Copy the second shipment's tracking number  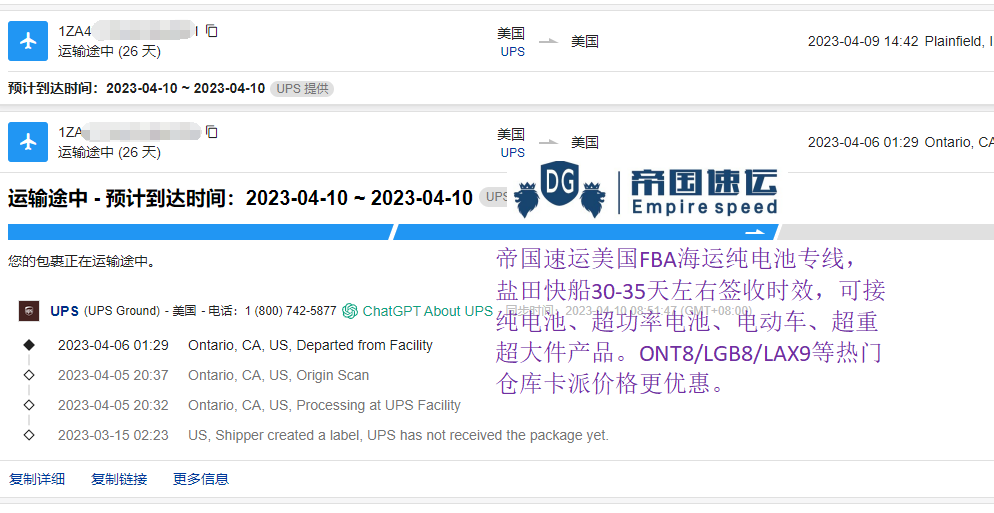point(212,132)
